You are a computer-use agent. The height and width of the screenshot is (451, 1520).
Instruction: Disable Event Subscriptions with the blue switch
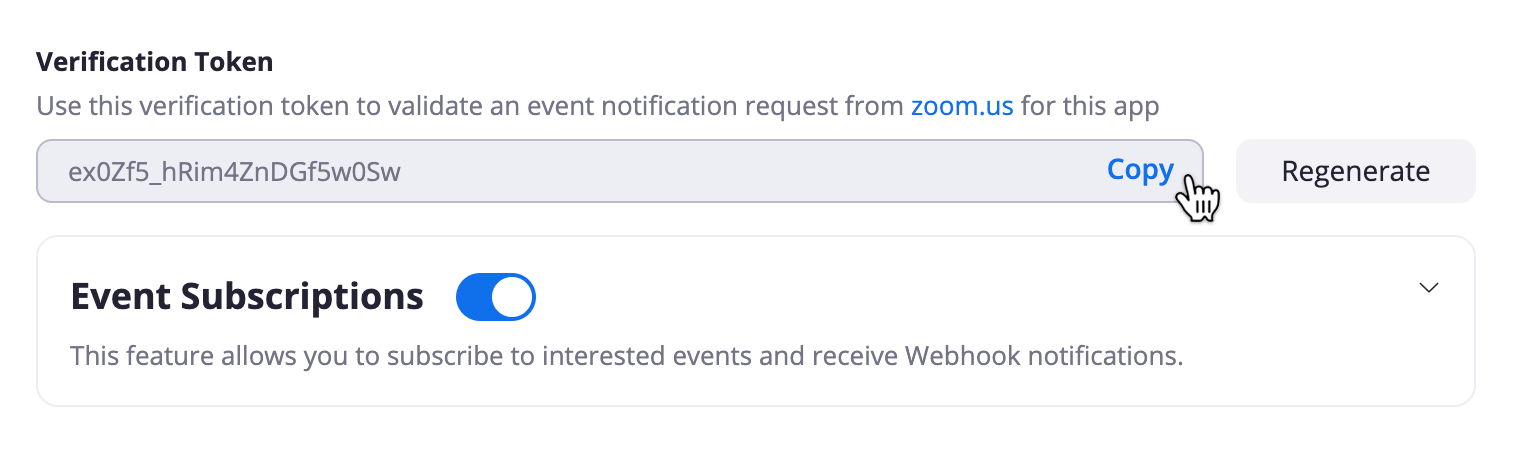[x=496, y=298]
